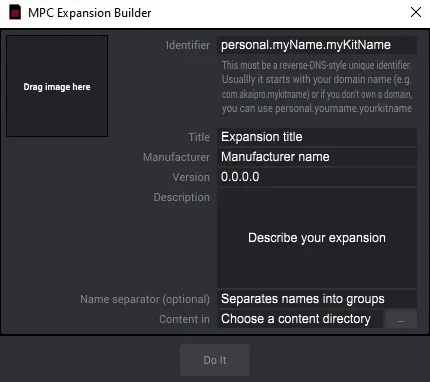Click the Manufacturer label
430x382 pixels.
[176, 157]
